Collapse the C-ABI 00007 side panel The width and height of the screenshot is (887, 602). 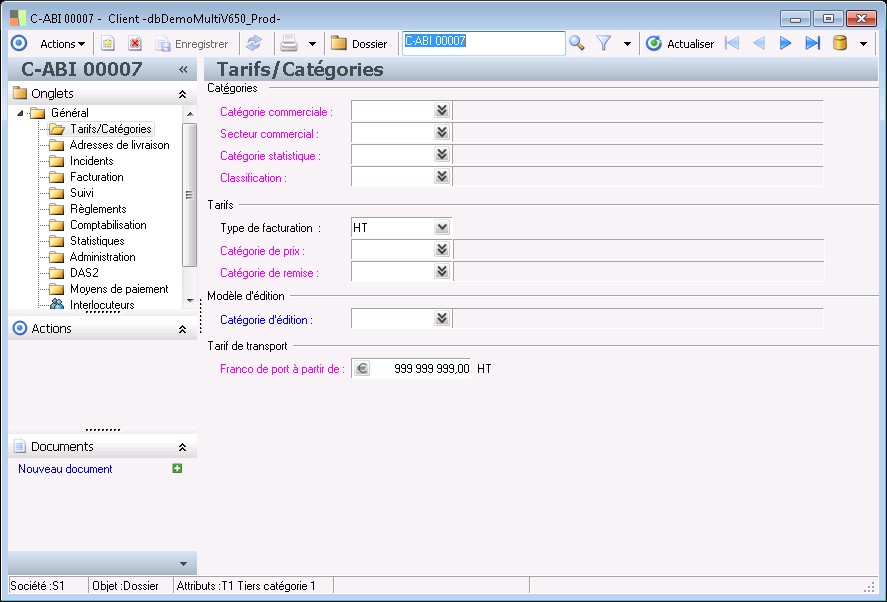coord(183,69)
